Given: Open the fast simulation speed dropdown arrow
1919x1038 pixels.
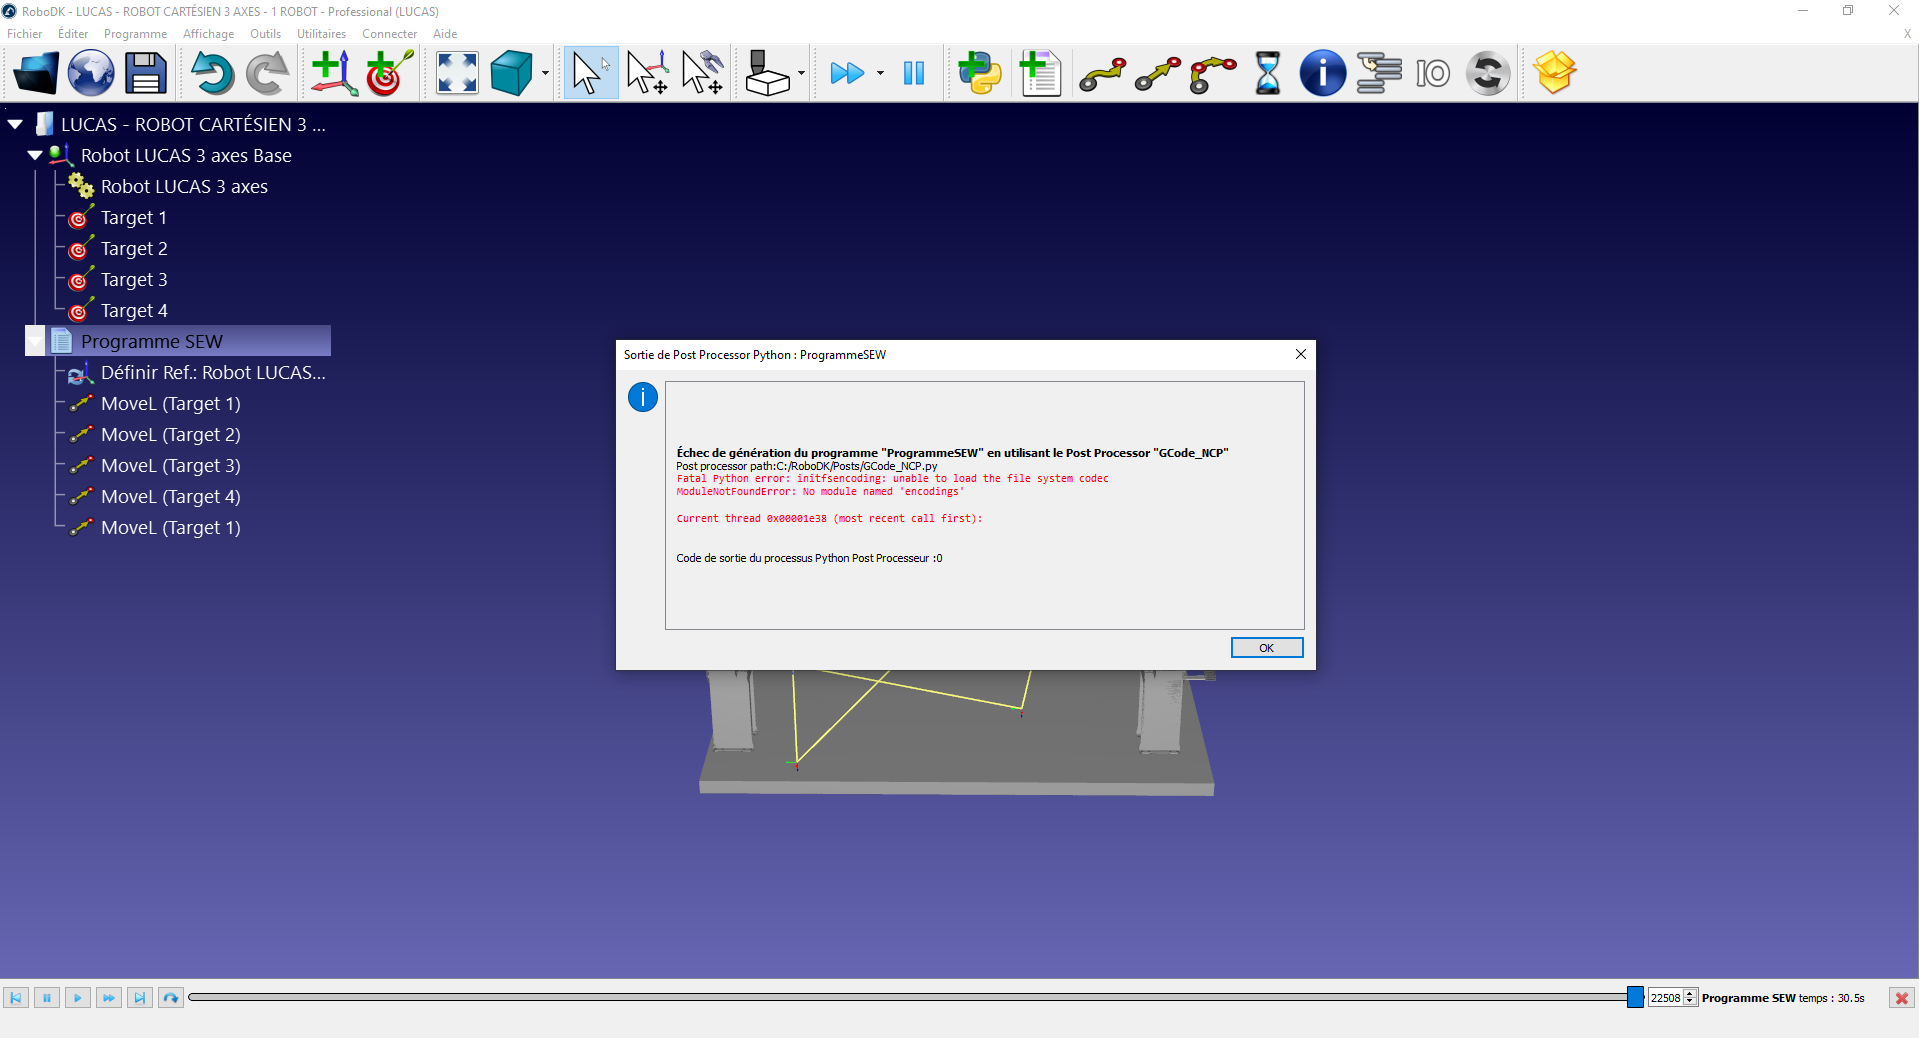Looking at the screenshot, I should [880, 73].
